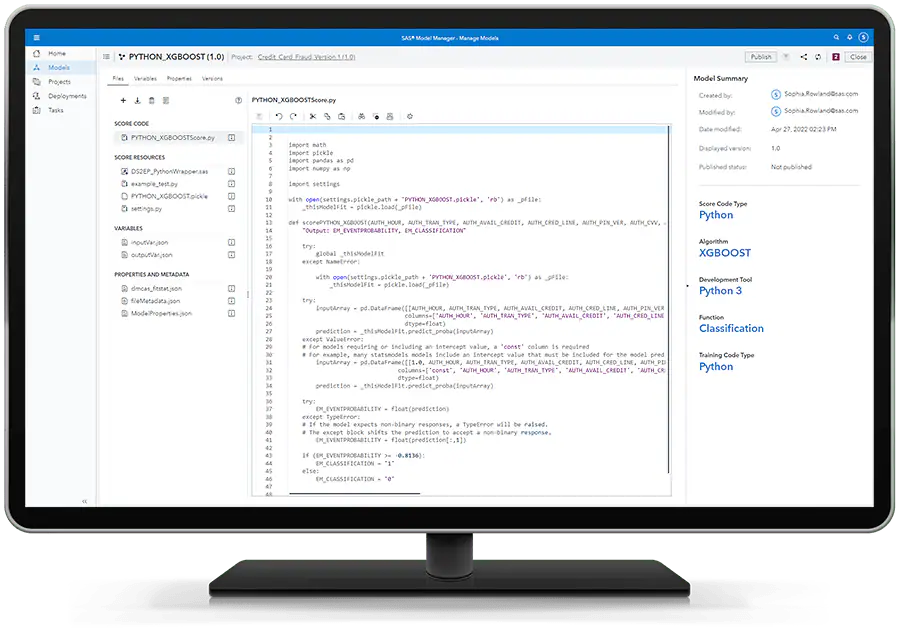
Task: Click the refresh icon near Publish
Action: 818,57
